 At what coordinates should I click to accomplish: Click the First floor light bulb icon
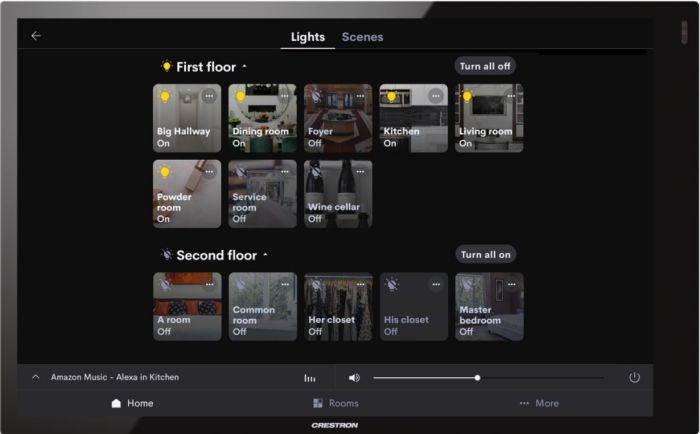coord(166,67)
